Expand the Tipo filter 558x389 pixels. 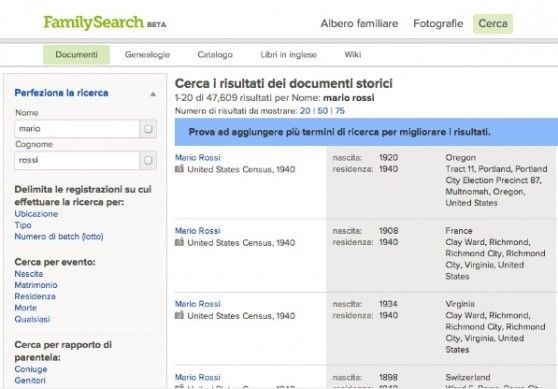pyautogui.click(x=23, y=225)
